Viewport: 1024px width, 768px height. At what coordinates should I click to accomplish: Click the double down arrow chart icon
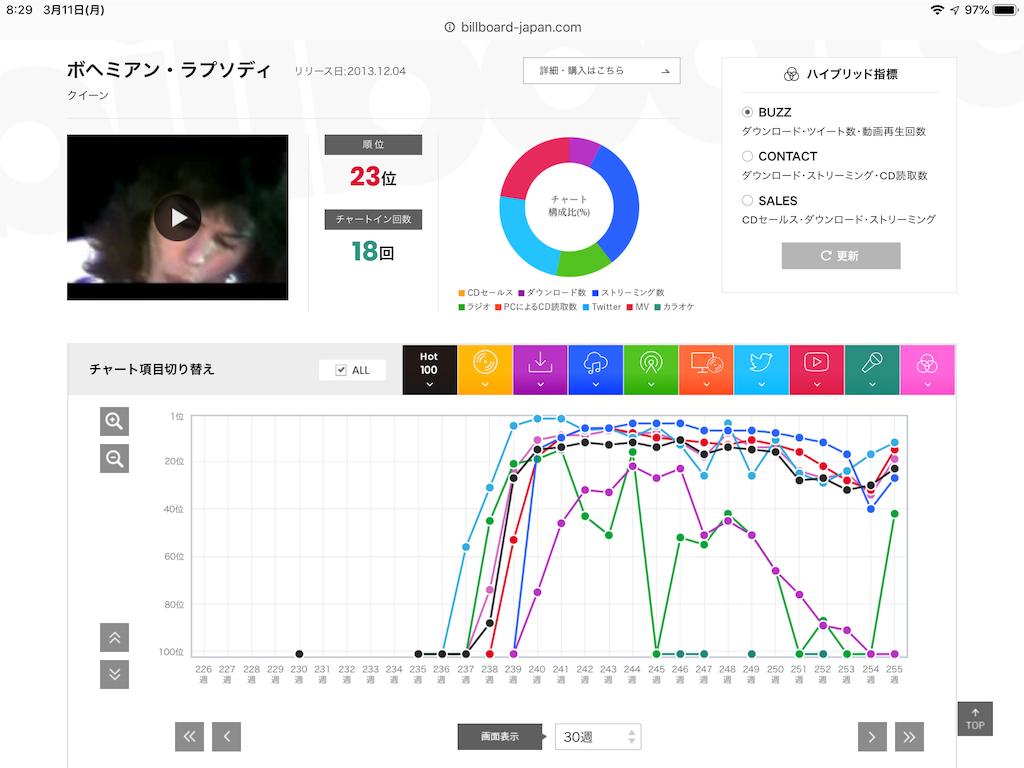pos(114,675)
